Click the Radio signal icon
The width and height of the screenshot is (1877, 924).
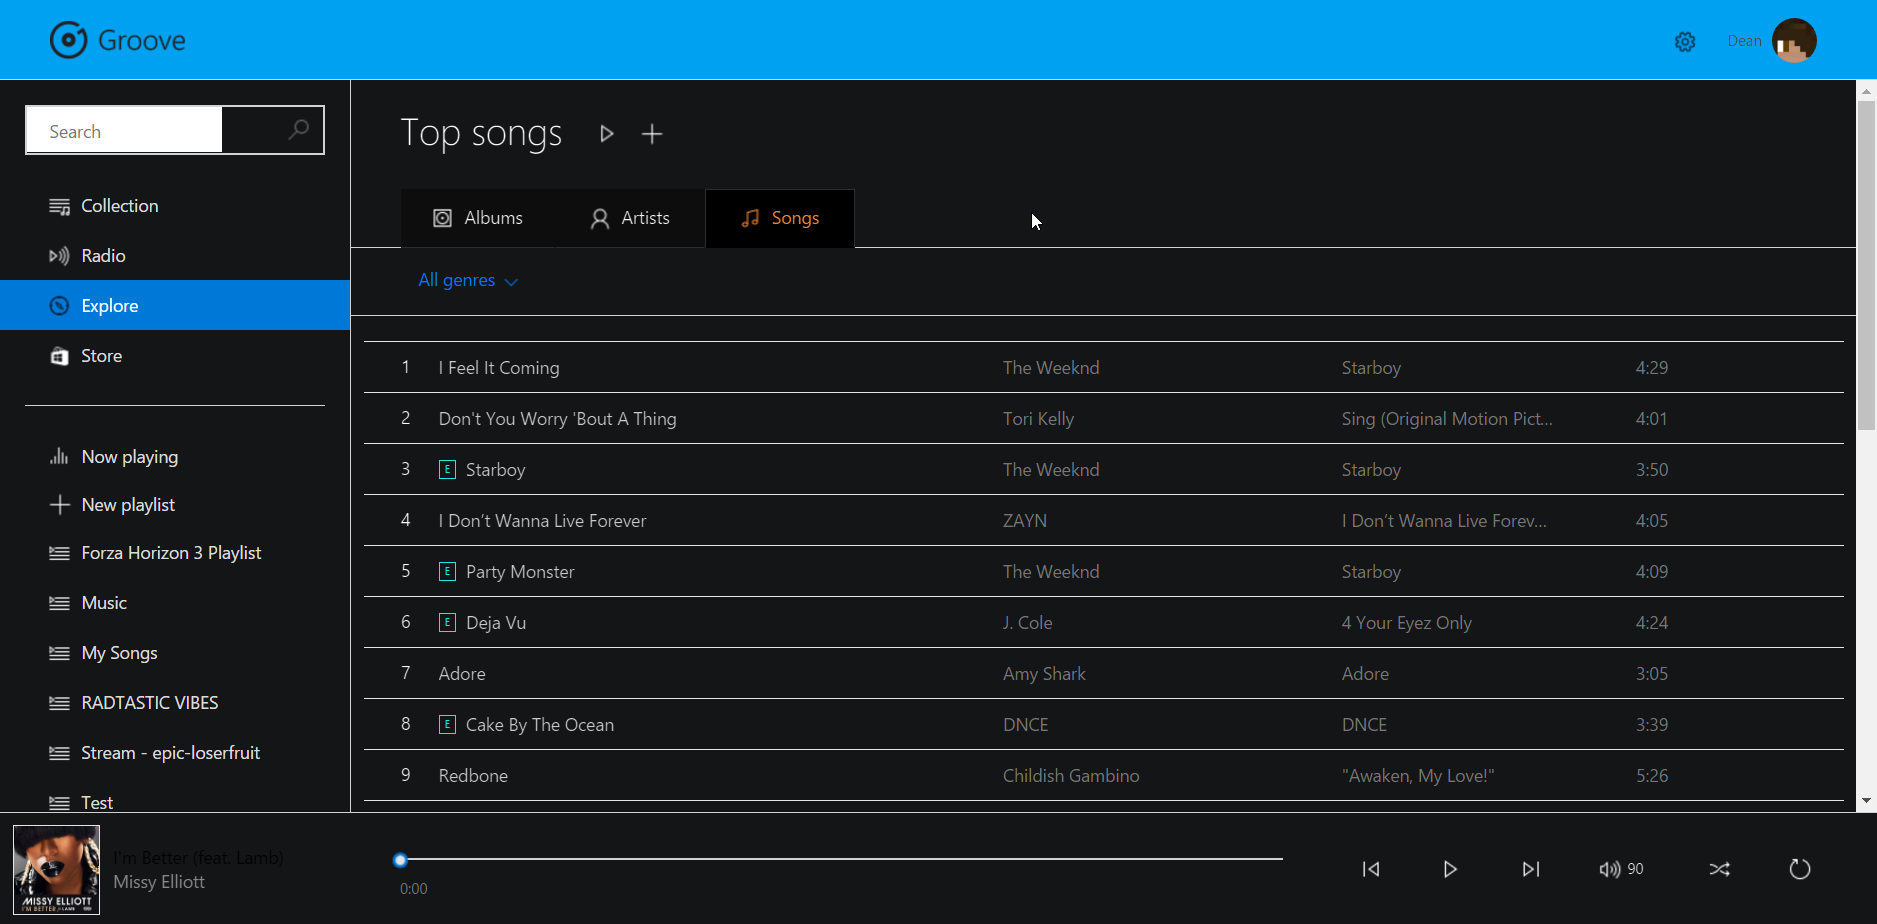tap(59, 256)
